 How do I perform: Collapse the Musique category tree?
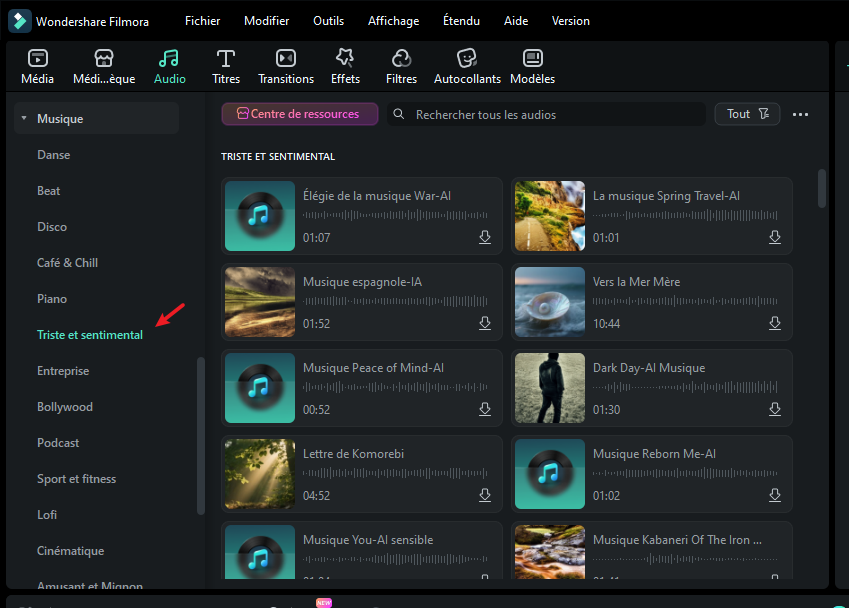pyautogui.click(x=23, y=119)
